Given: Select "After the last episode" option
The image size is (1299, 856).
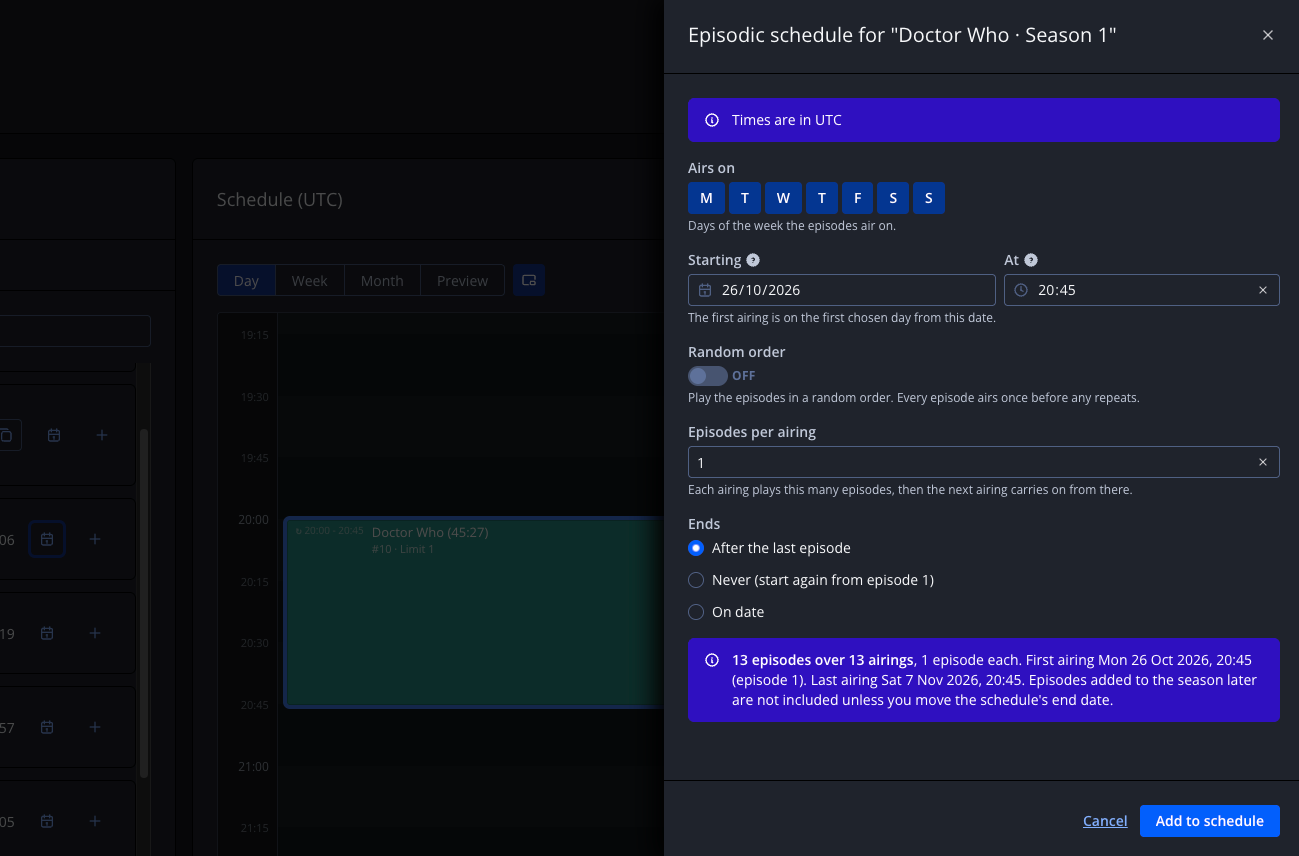Looking at the screenshot, I should pos(696,548).
